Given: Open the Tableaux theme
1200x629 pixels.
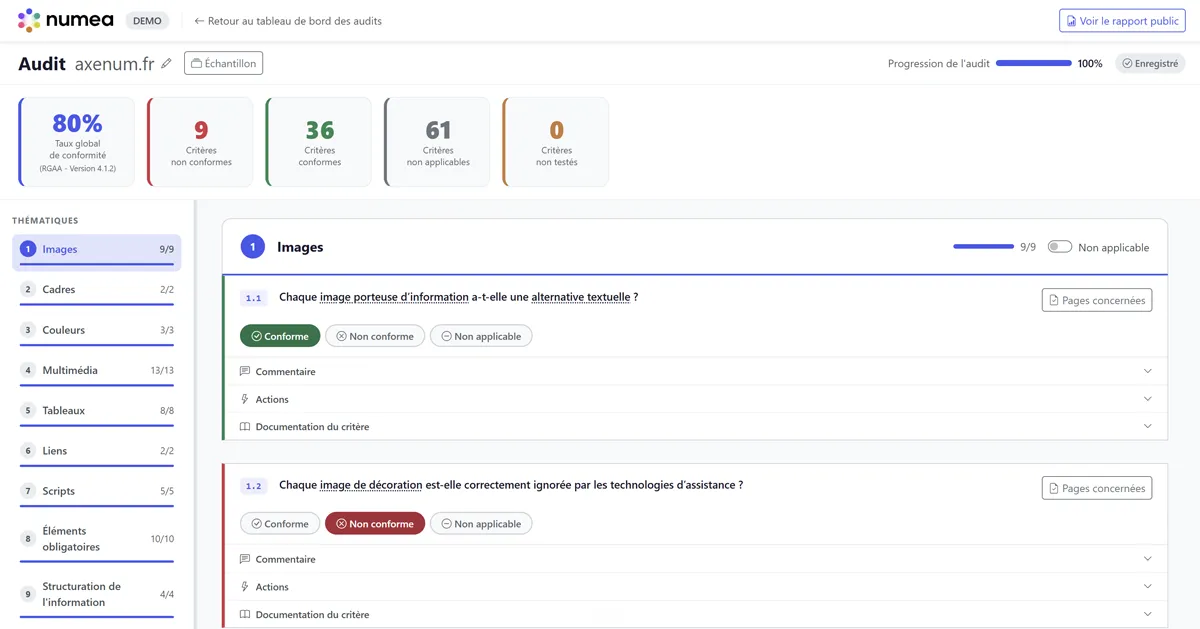Looking at the screenshot, I should click(x=97, y=411).
